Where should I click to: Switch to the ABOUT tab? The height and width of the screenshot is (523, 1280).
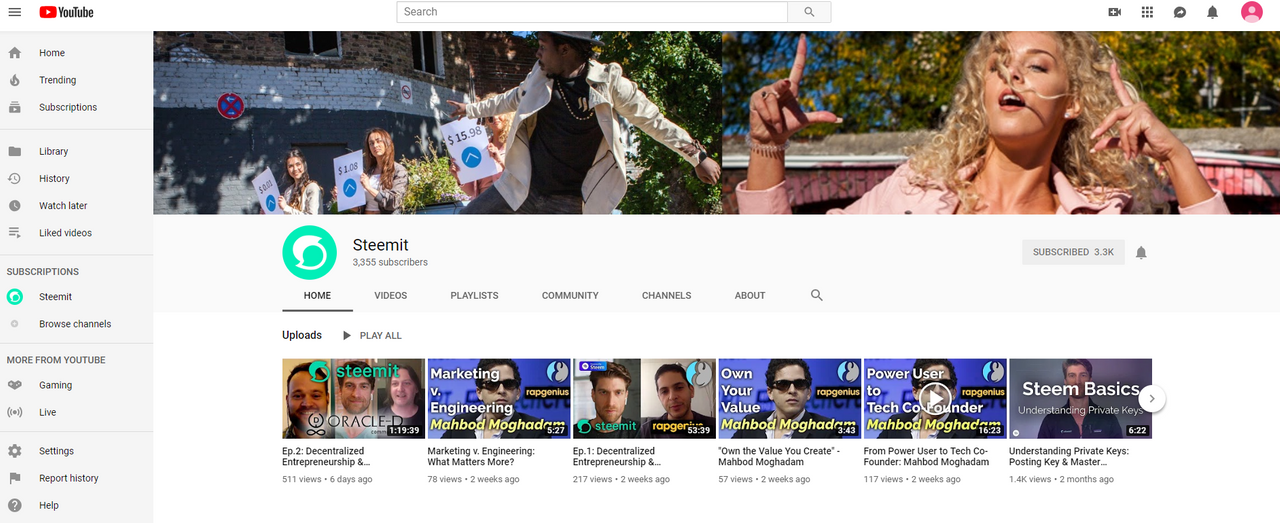[750, 296]
